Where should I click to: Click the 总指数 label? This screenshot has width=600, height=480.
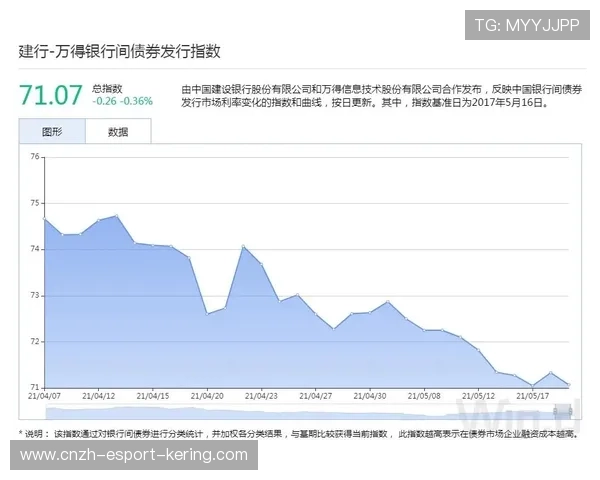click(107, 89)
